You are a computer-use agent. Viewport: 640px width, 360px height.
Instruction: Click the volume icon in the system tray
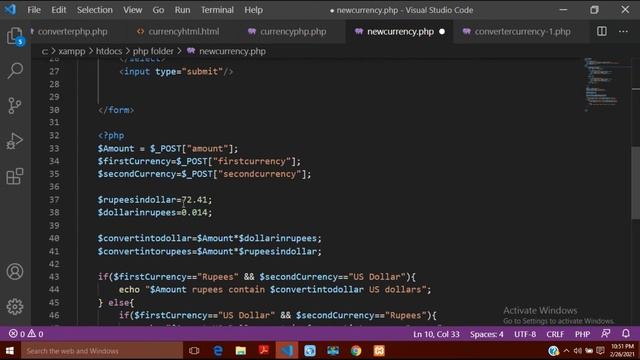pos(578,351)
